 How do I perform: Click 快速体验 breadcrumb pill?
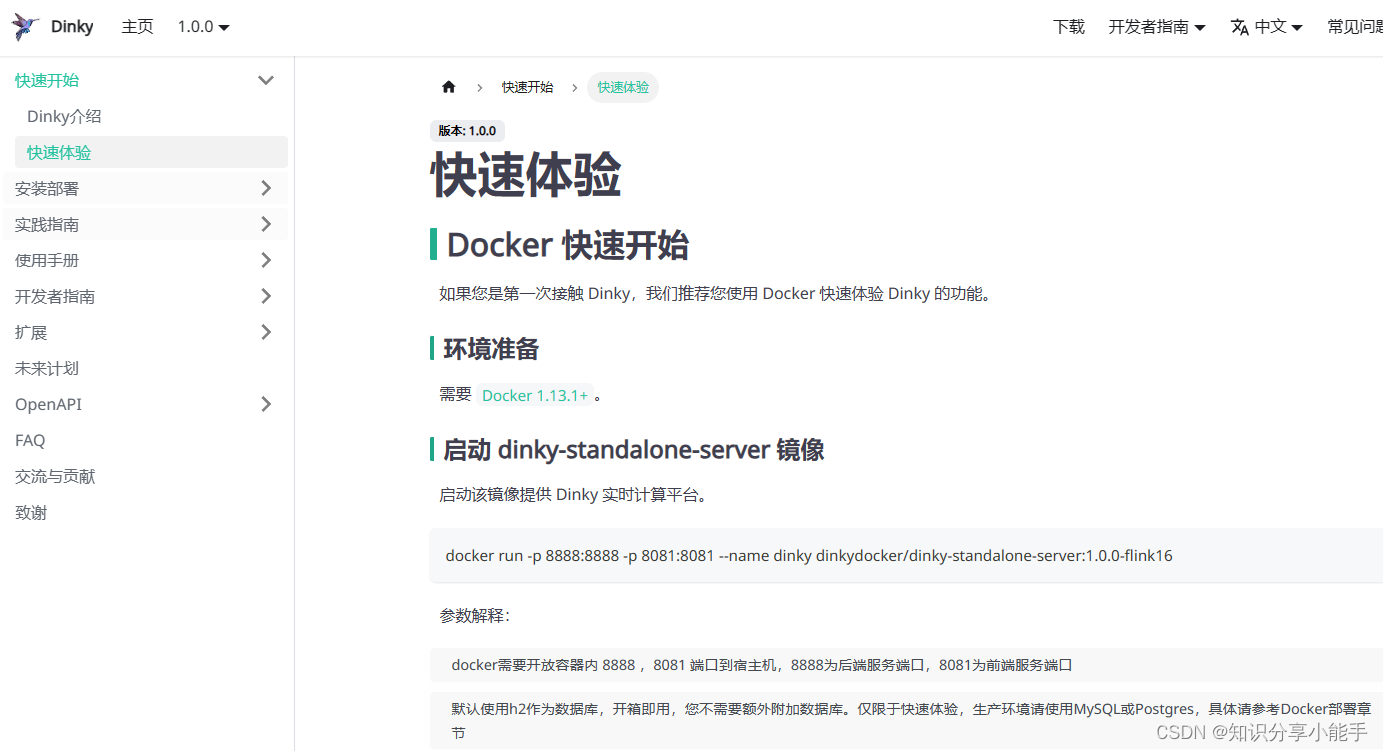pyautogui.click(x=623, y=87)
